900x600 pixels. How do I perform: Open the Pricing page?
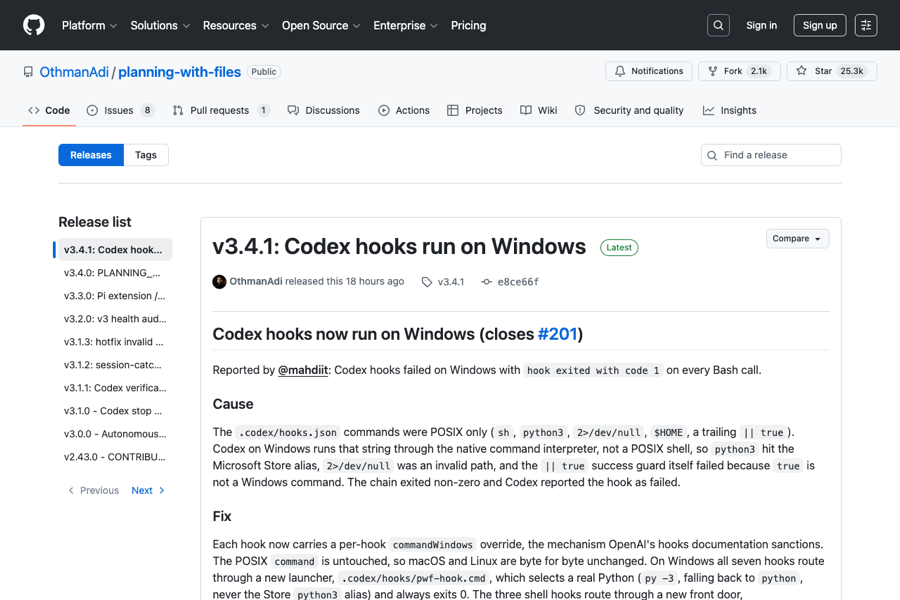tap(468, 25)
